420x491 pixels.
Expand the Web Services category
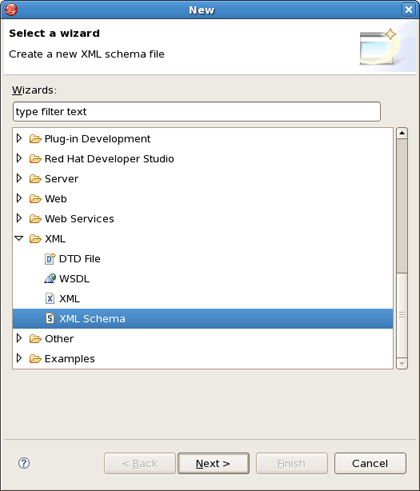point(19,218)
